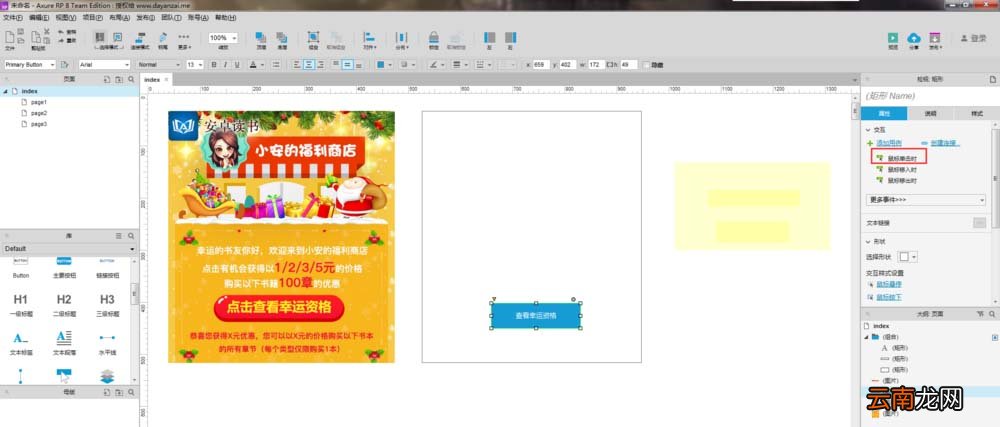1000x427 pixels.
Task: Click the cut scissors icon
Action: [47, 31]
